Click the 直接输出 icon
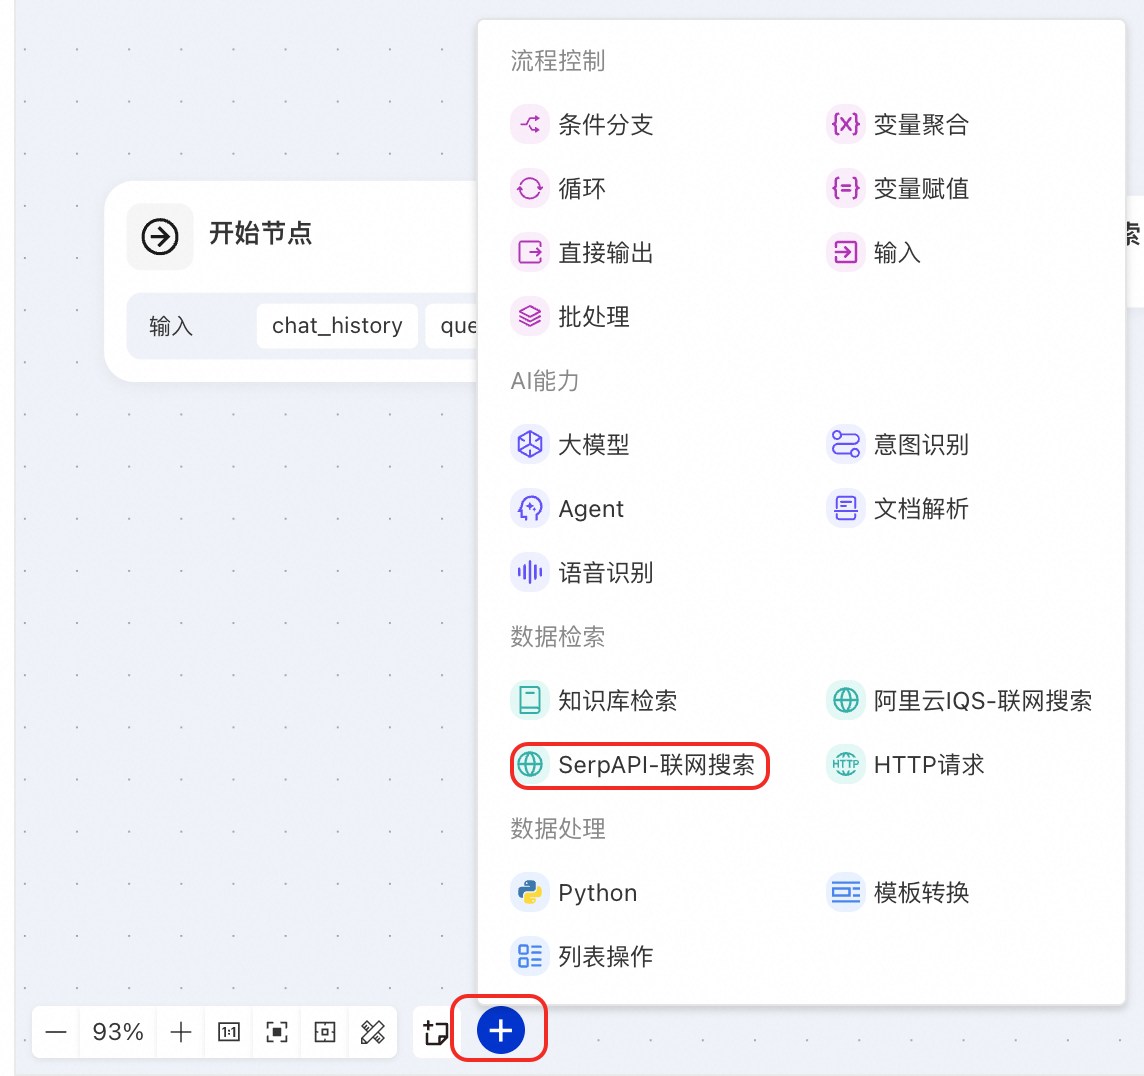Image resolution: width=1144 pixels, height=1076 pixels. (x=530, y=253)
